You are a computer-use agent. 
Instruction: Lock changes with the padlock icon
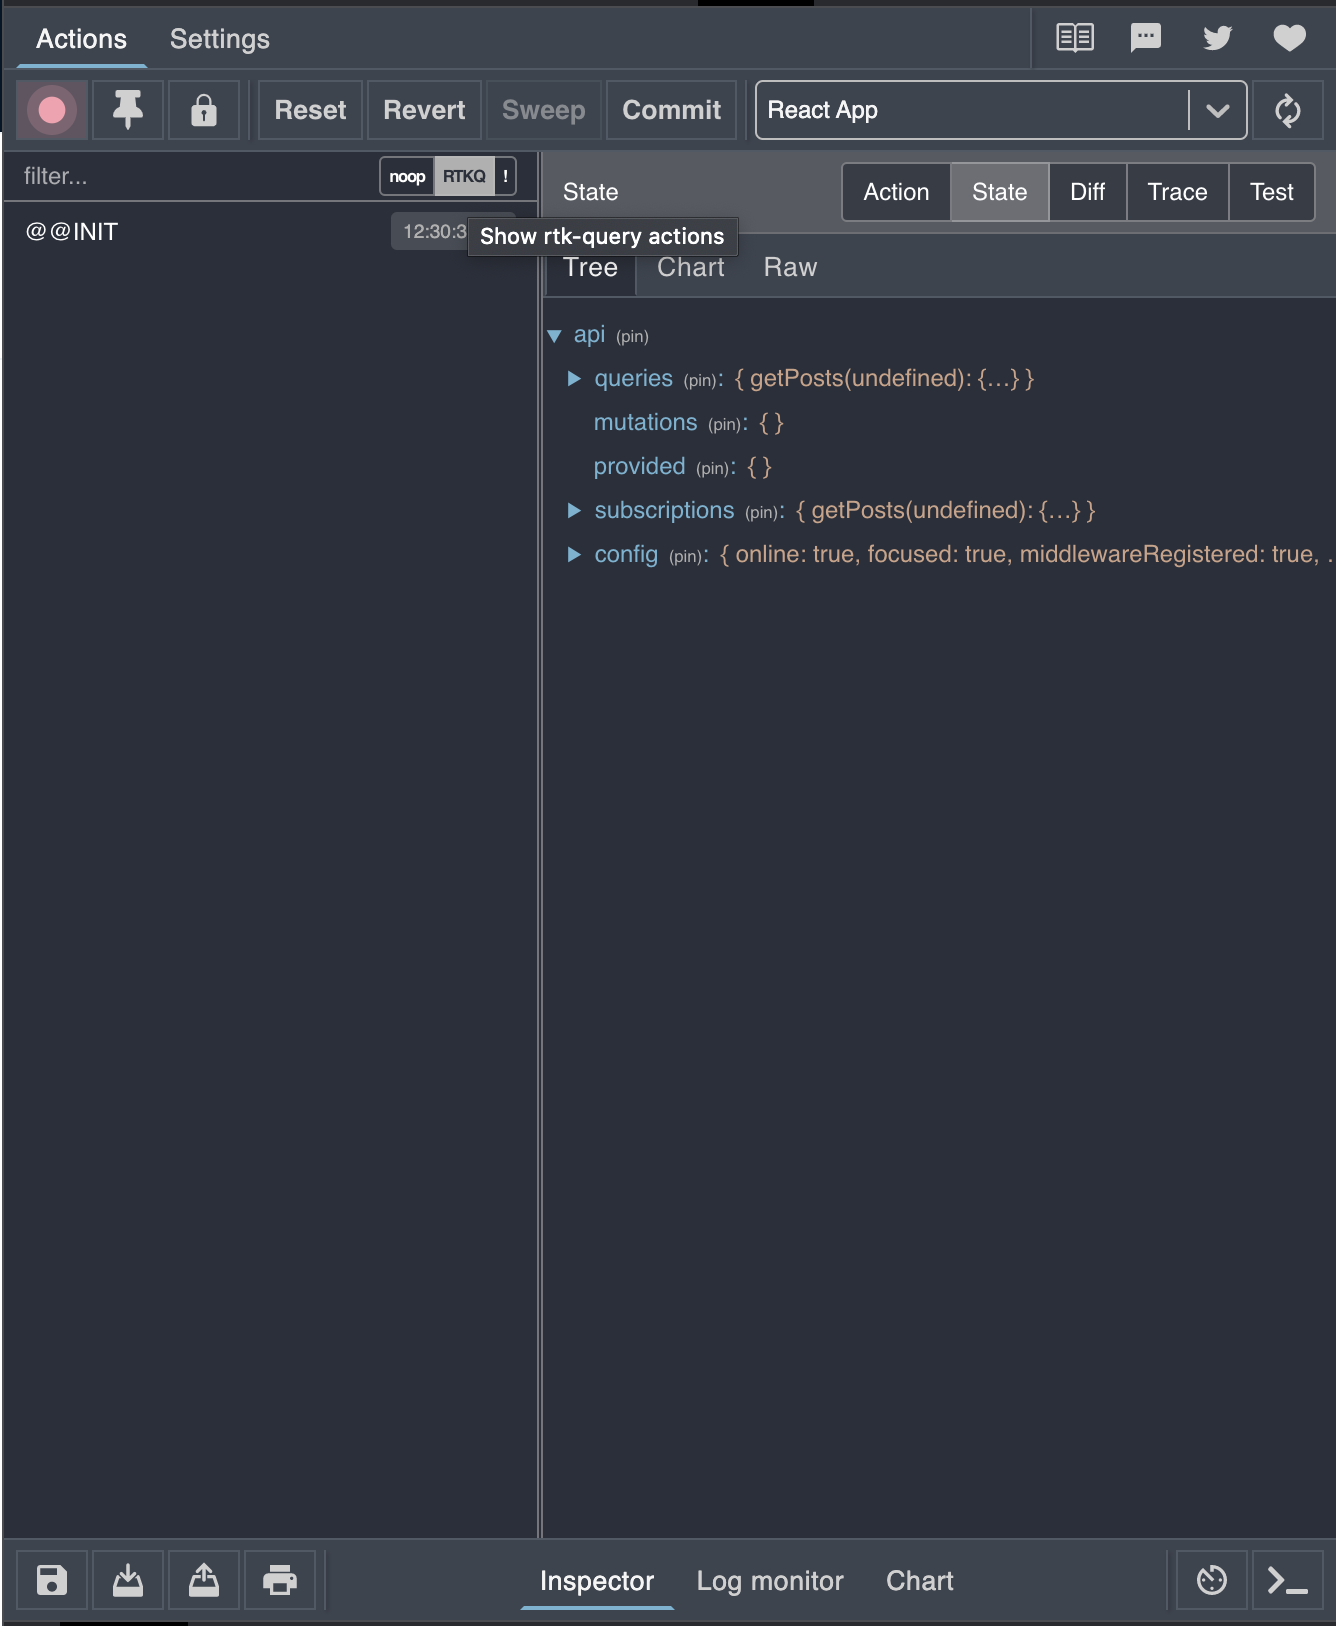[204, 110]
